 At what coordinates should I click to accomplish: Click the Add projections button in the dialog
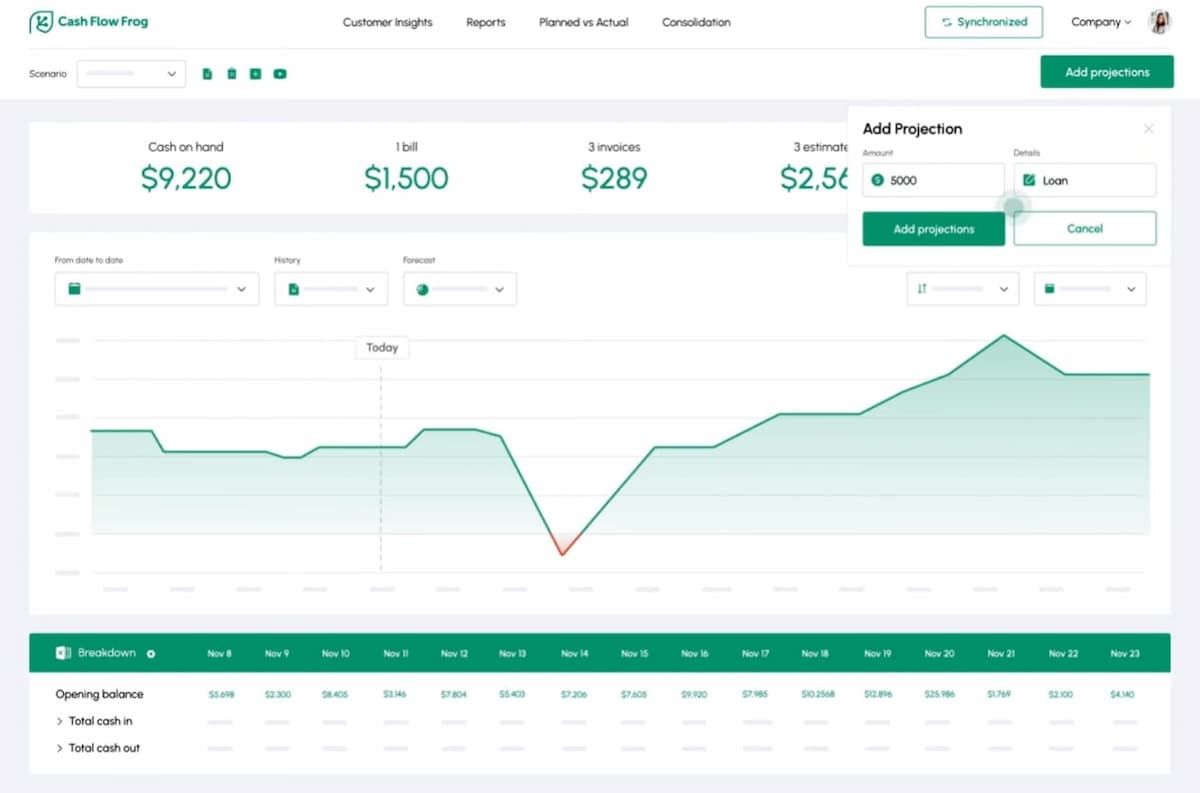click(x=933, y=229)
